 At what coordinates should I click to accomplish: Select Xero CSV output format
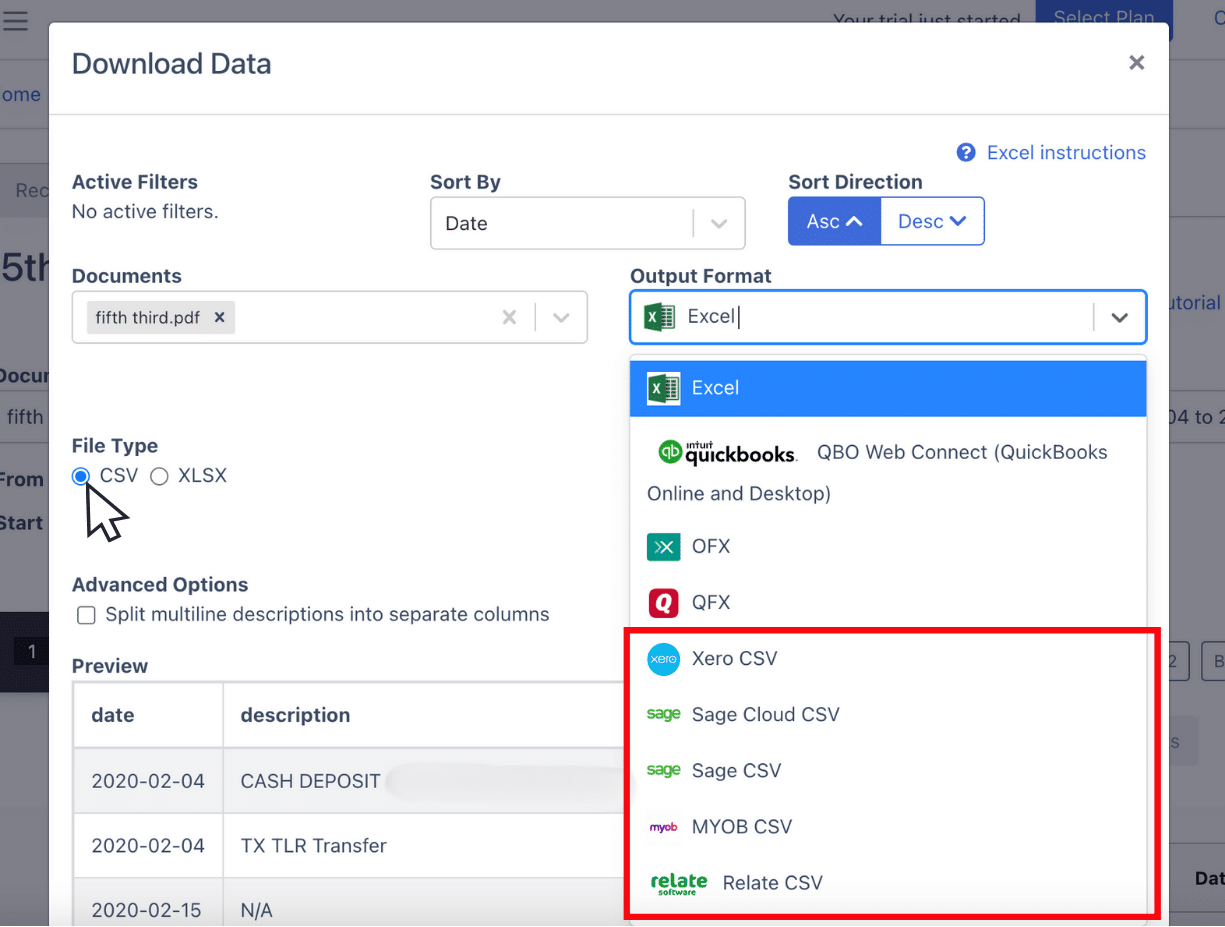888,658
